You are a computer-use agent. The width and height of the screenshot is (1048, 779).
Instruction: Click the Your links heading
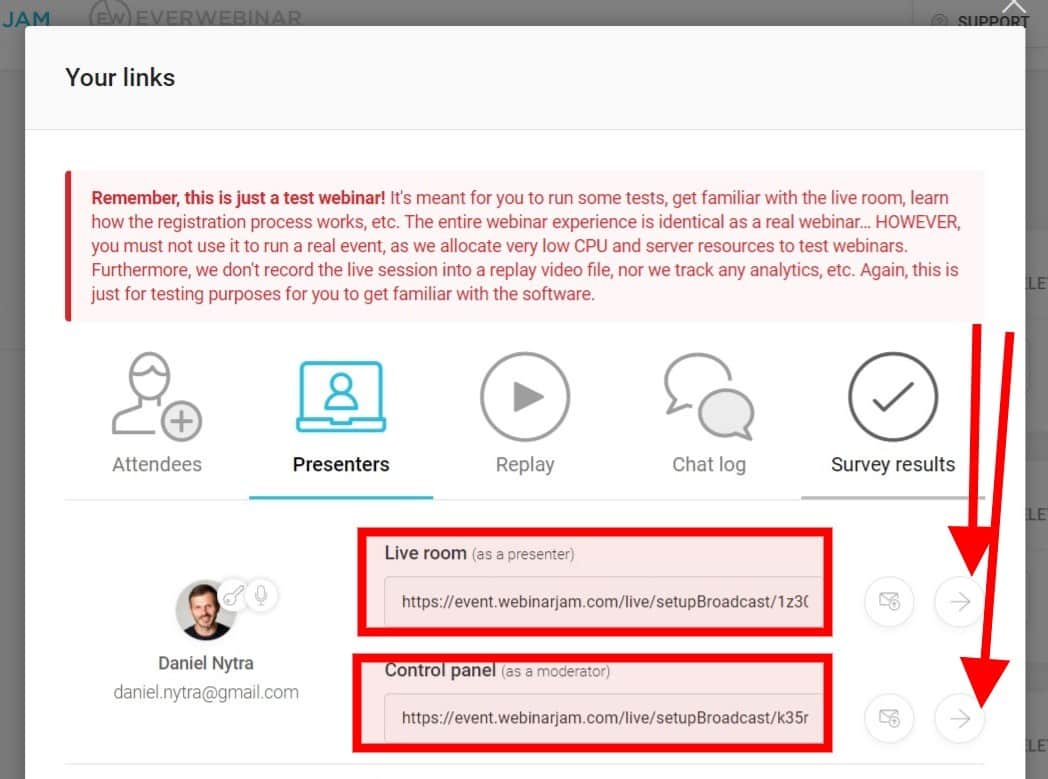pos(120,77)
